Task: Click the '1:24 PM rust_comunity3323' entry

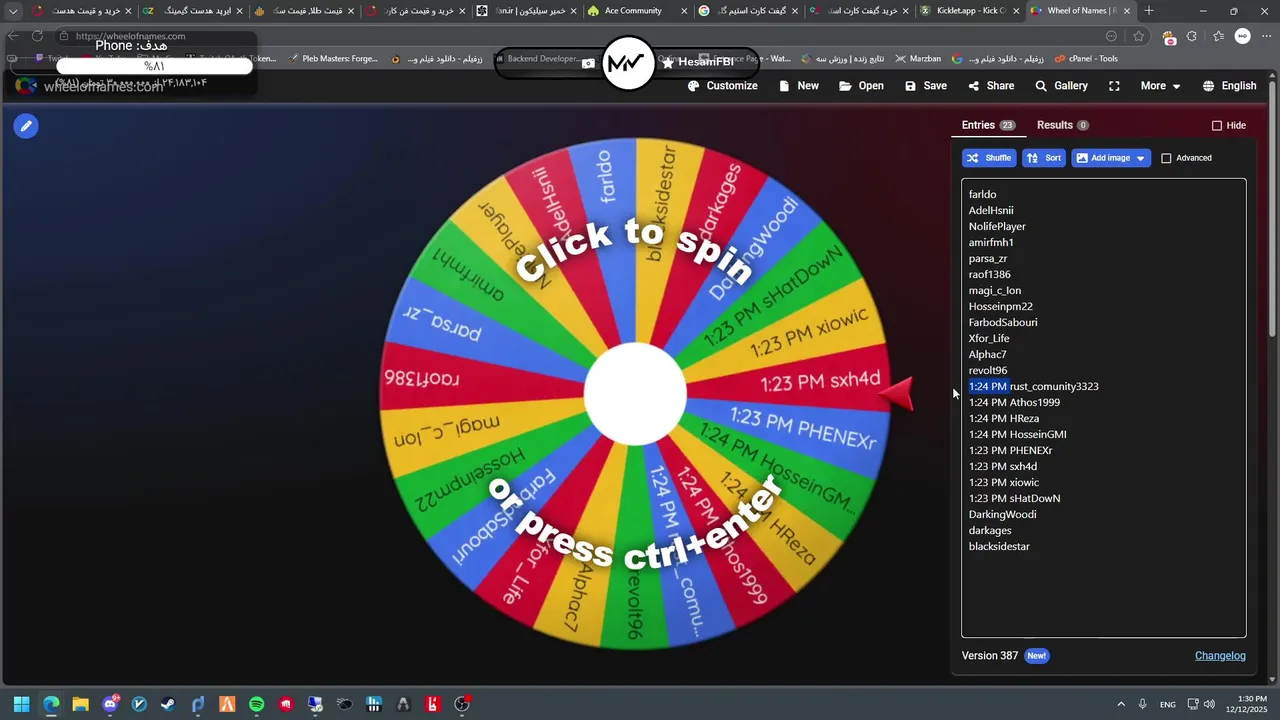Action: pyautogui.click(x=1033, y=387)
